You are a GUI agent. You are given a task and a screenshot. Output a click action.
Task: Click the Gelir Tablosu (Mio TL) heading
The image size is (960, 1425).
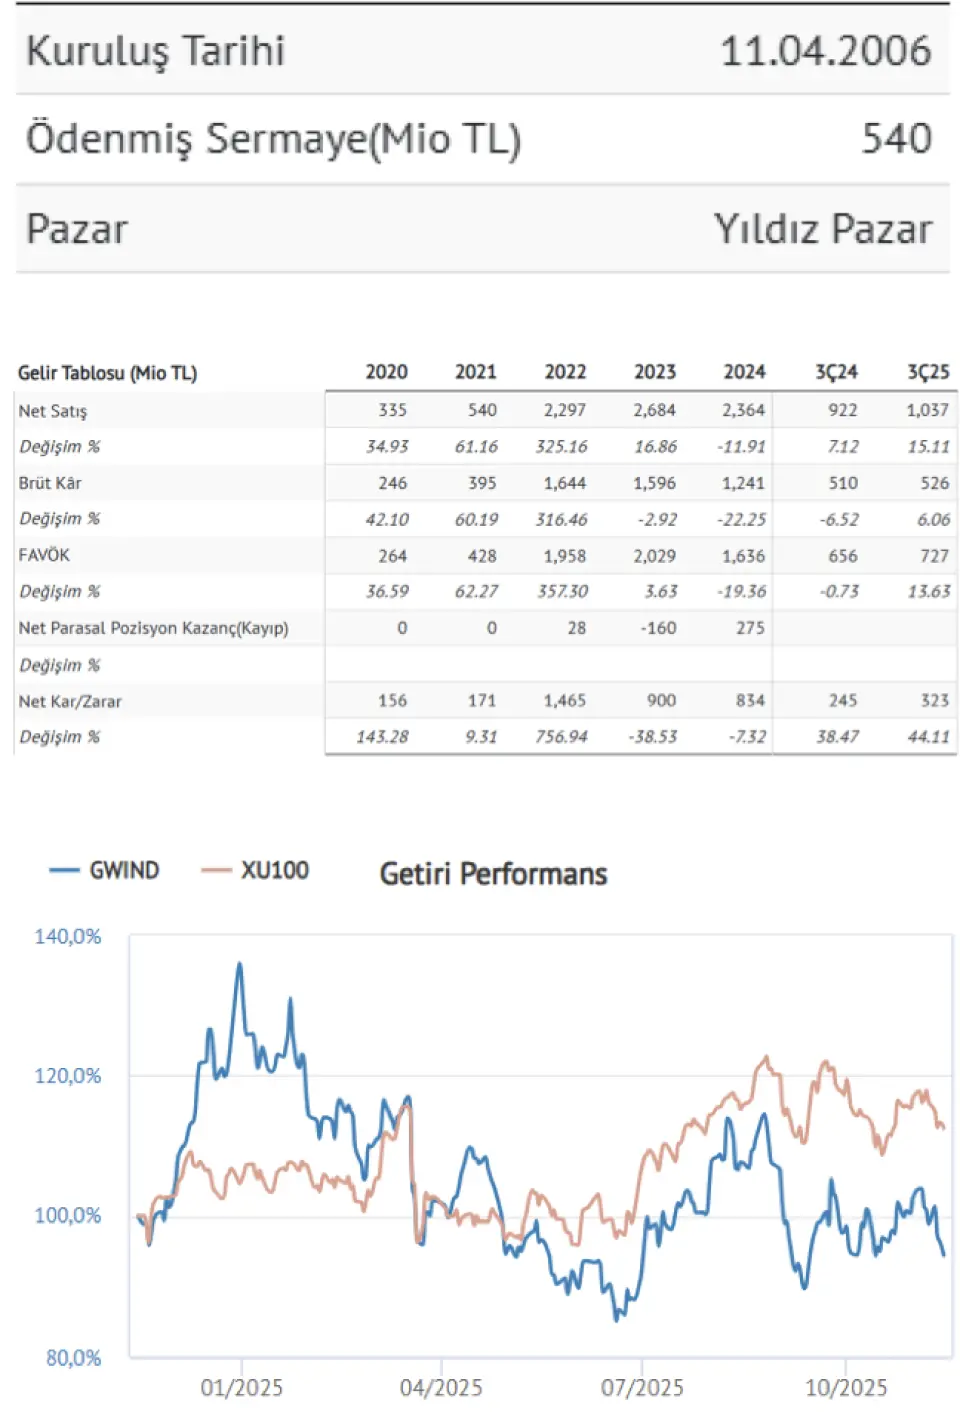click(107, 373)
